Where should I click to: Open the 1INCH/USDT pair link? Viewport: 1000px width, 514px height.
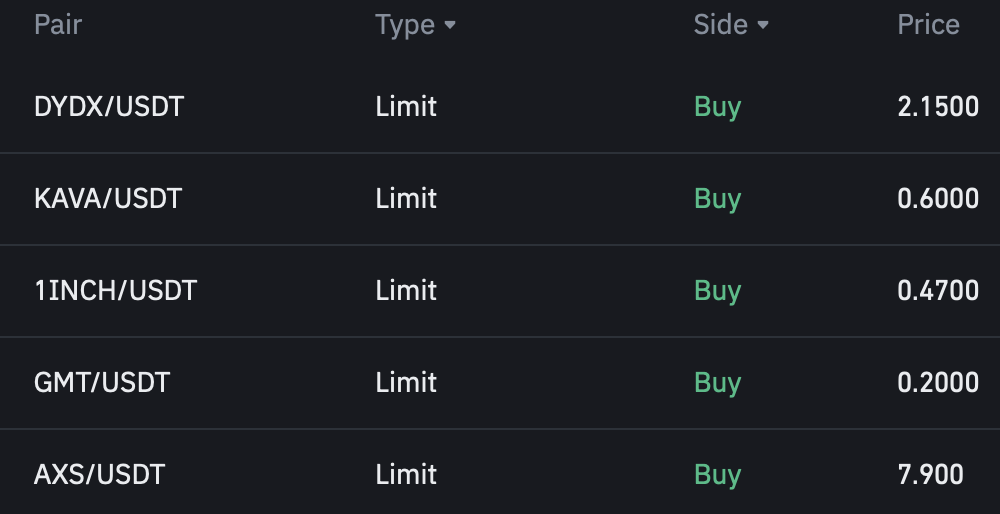115,291
